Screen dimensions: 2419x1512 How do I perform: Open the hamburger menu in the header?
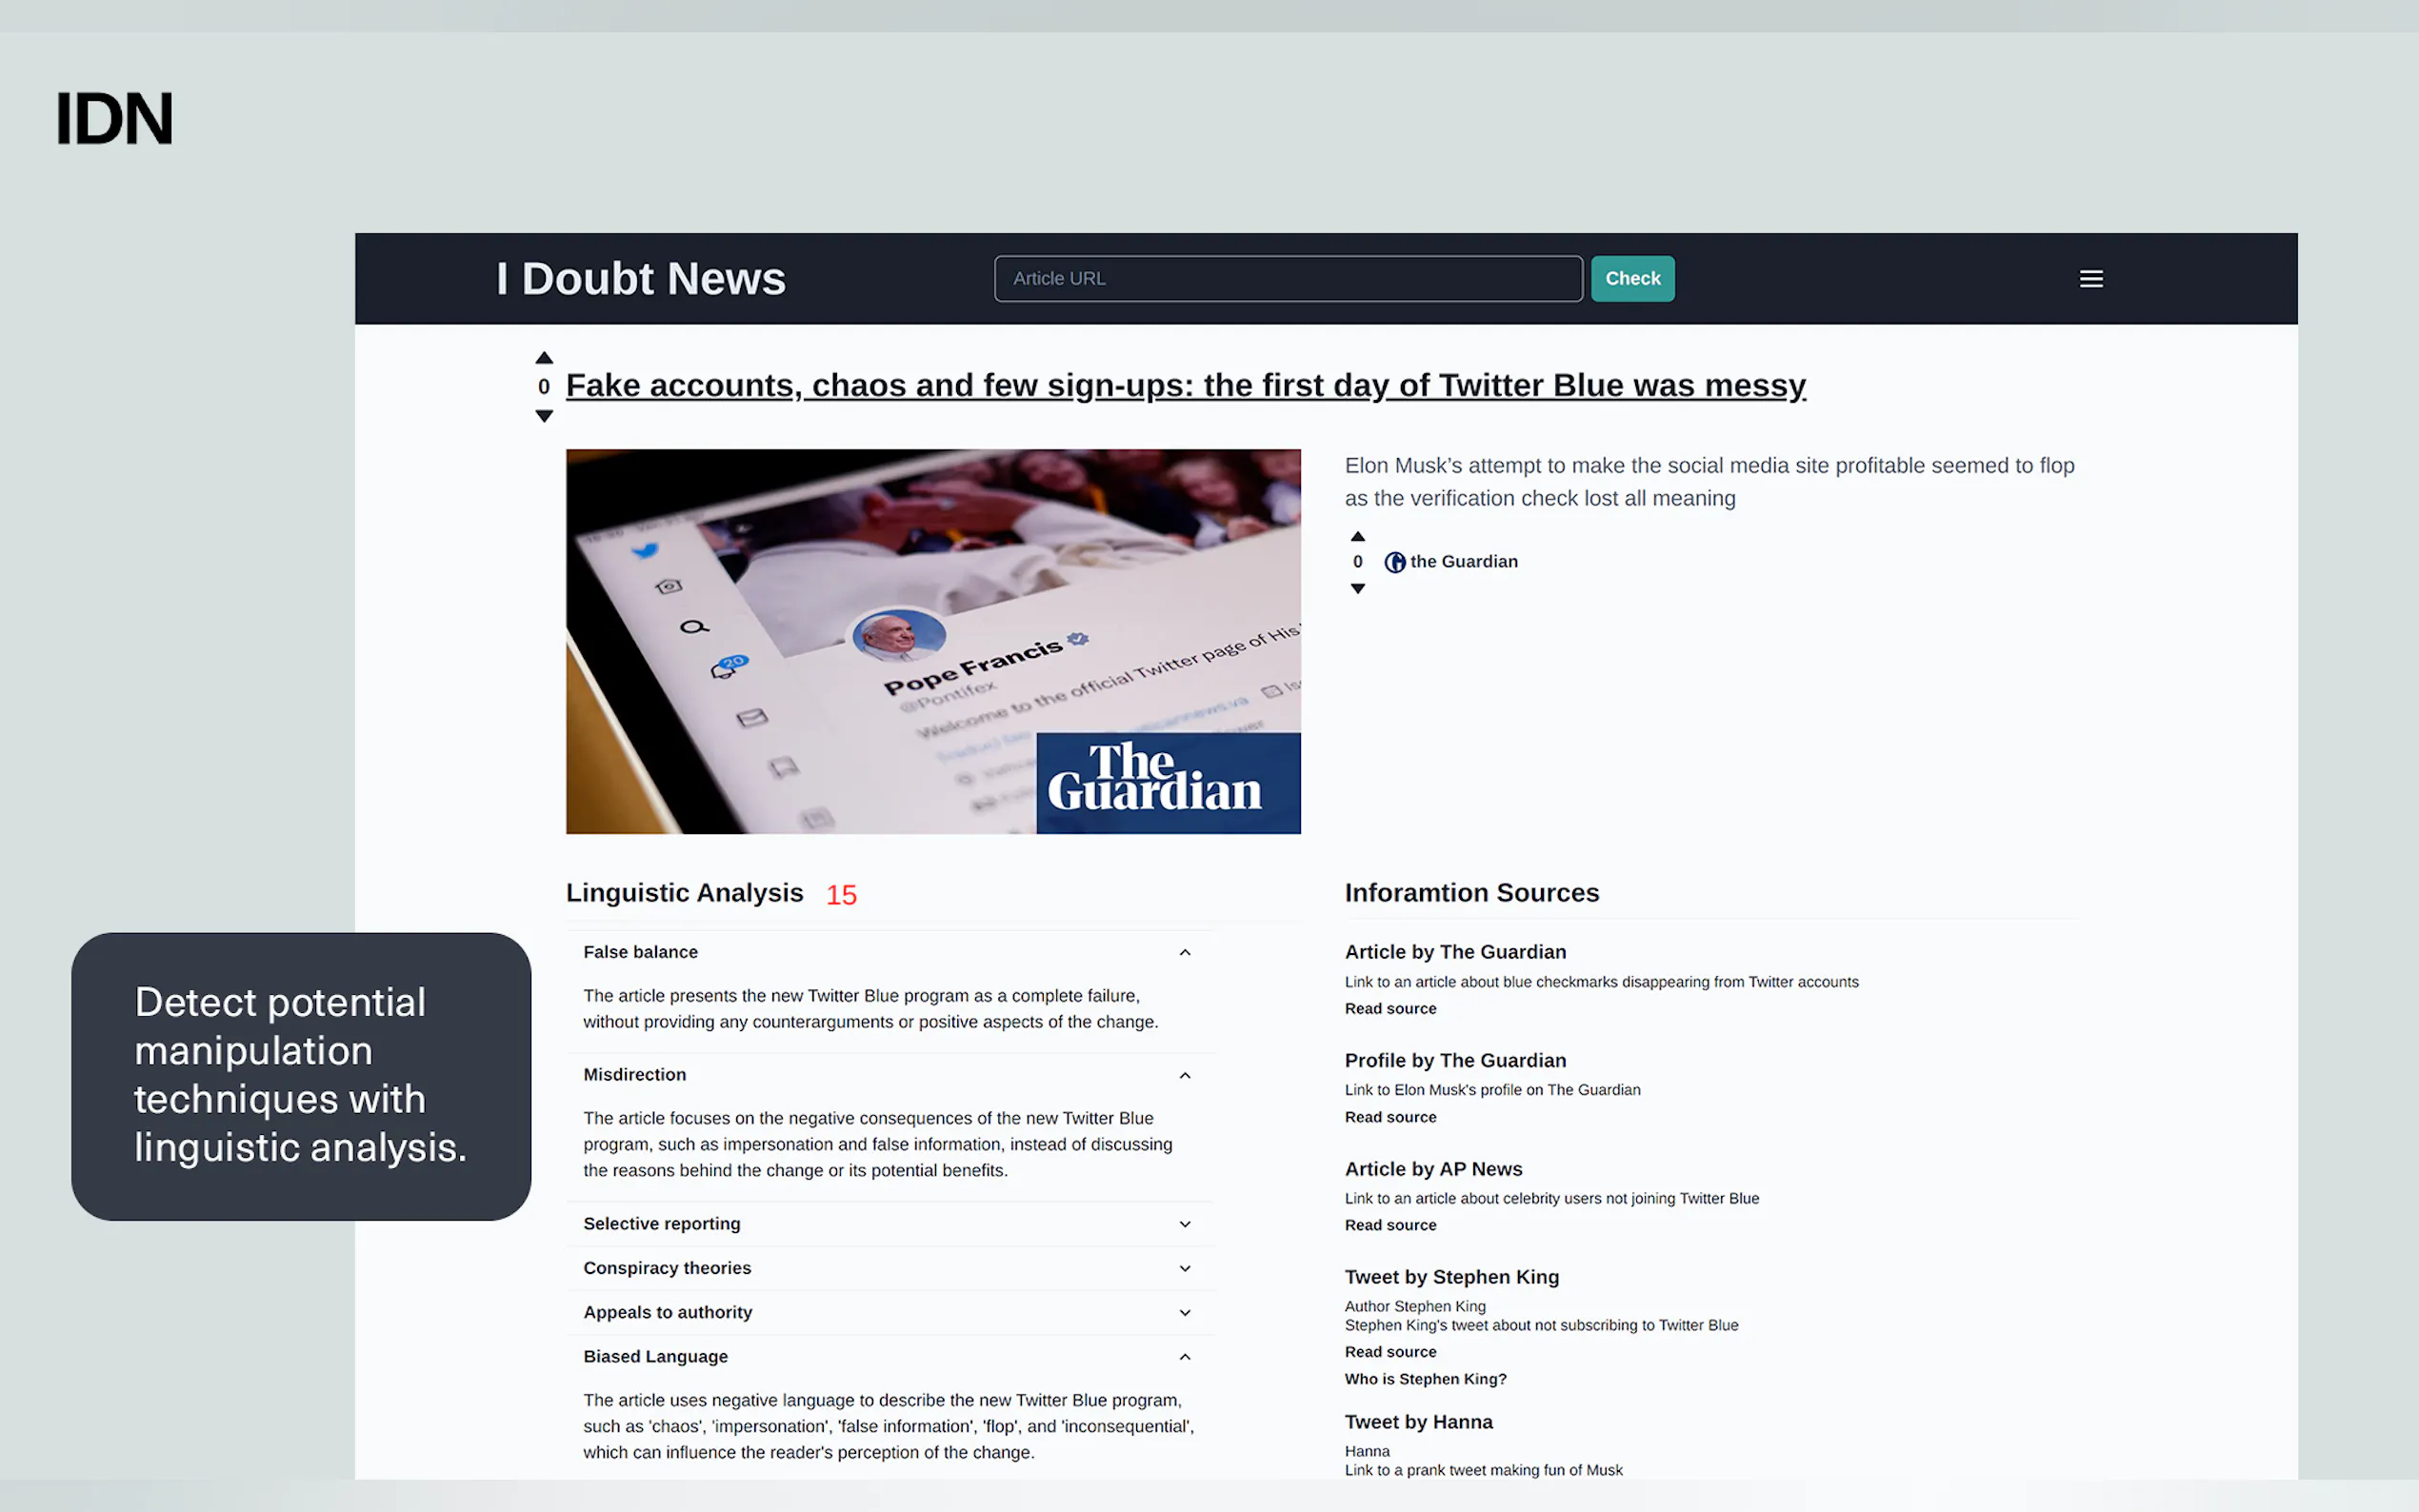pos(2091,279)
